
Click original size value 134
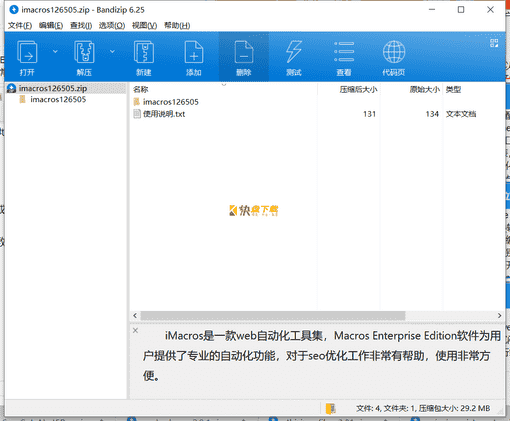pos(432,114)
